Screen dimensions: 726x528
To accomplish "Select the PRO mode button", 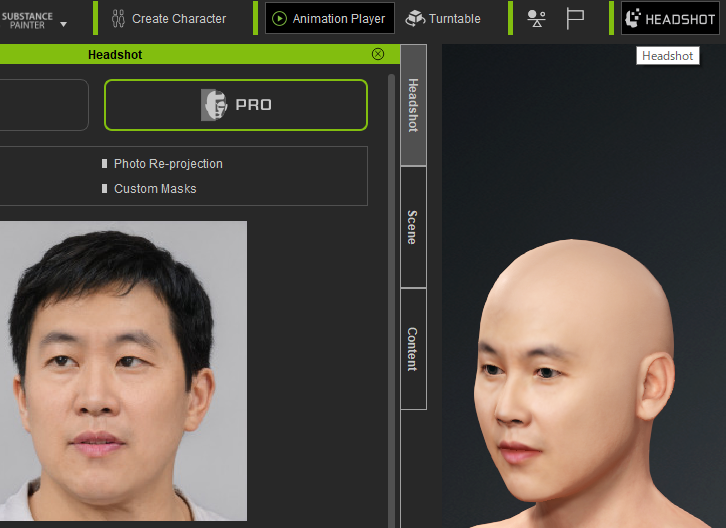I will 236,105.
